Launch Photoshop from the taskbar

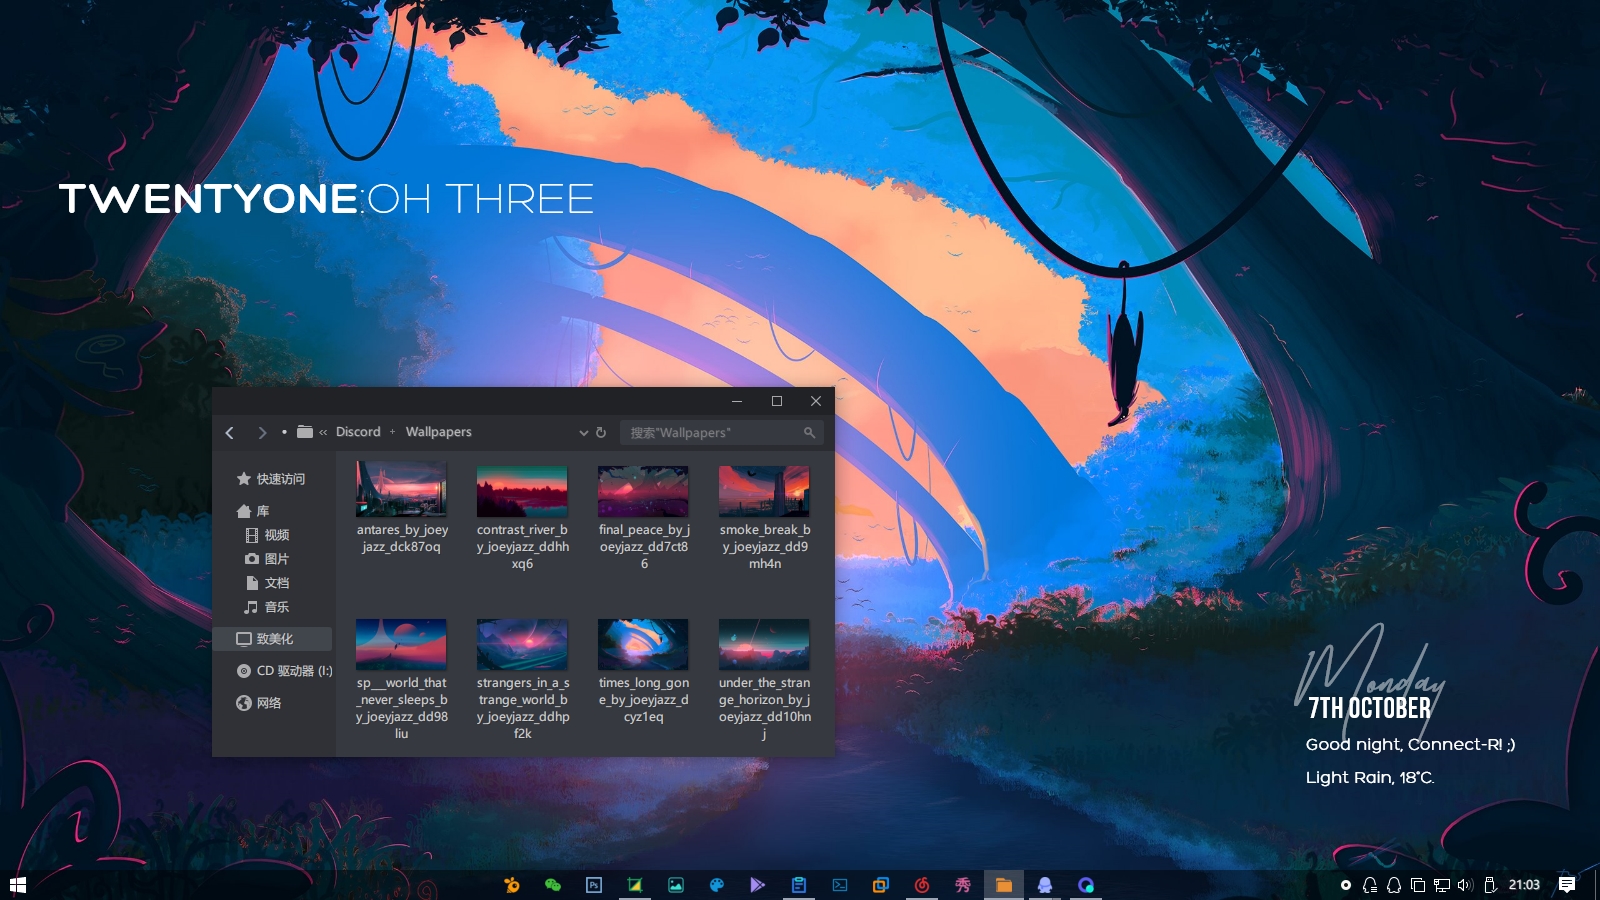[594, 885]
